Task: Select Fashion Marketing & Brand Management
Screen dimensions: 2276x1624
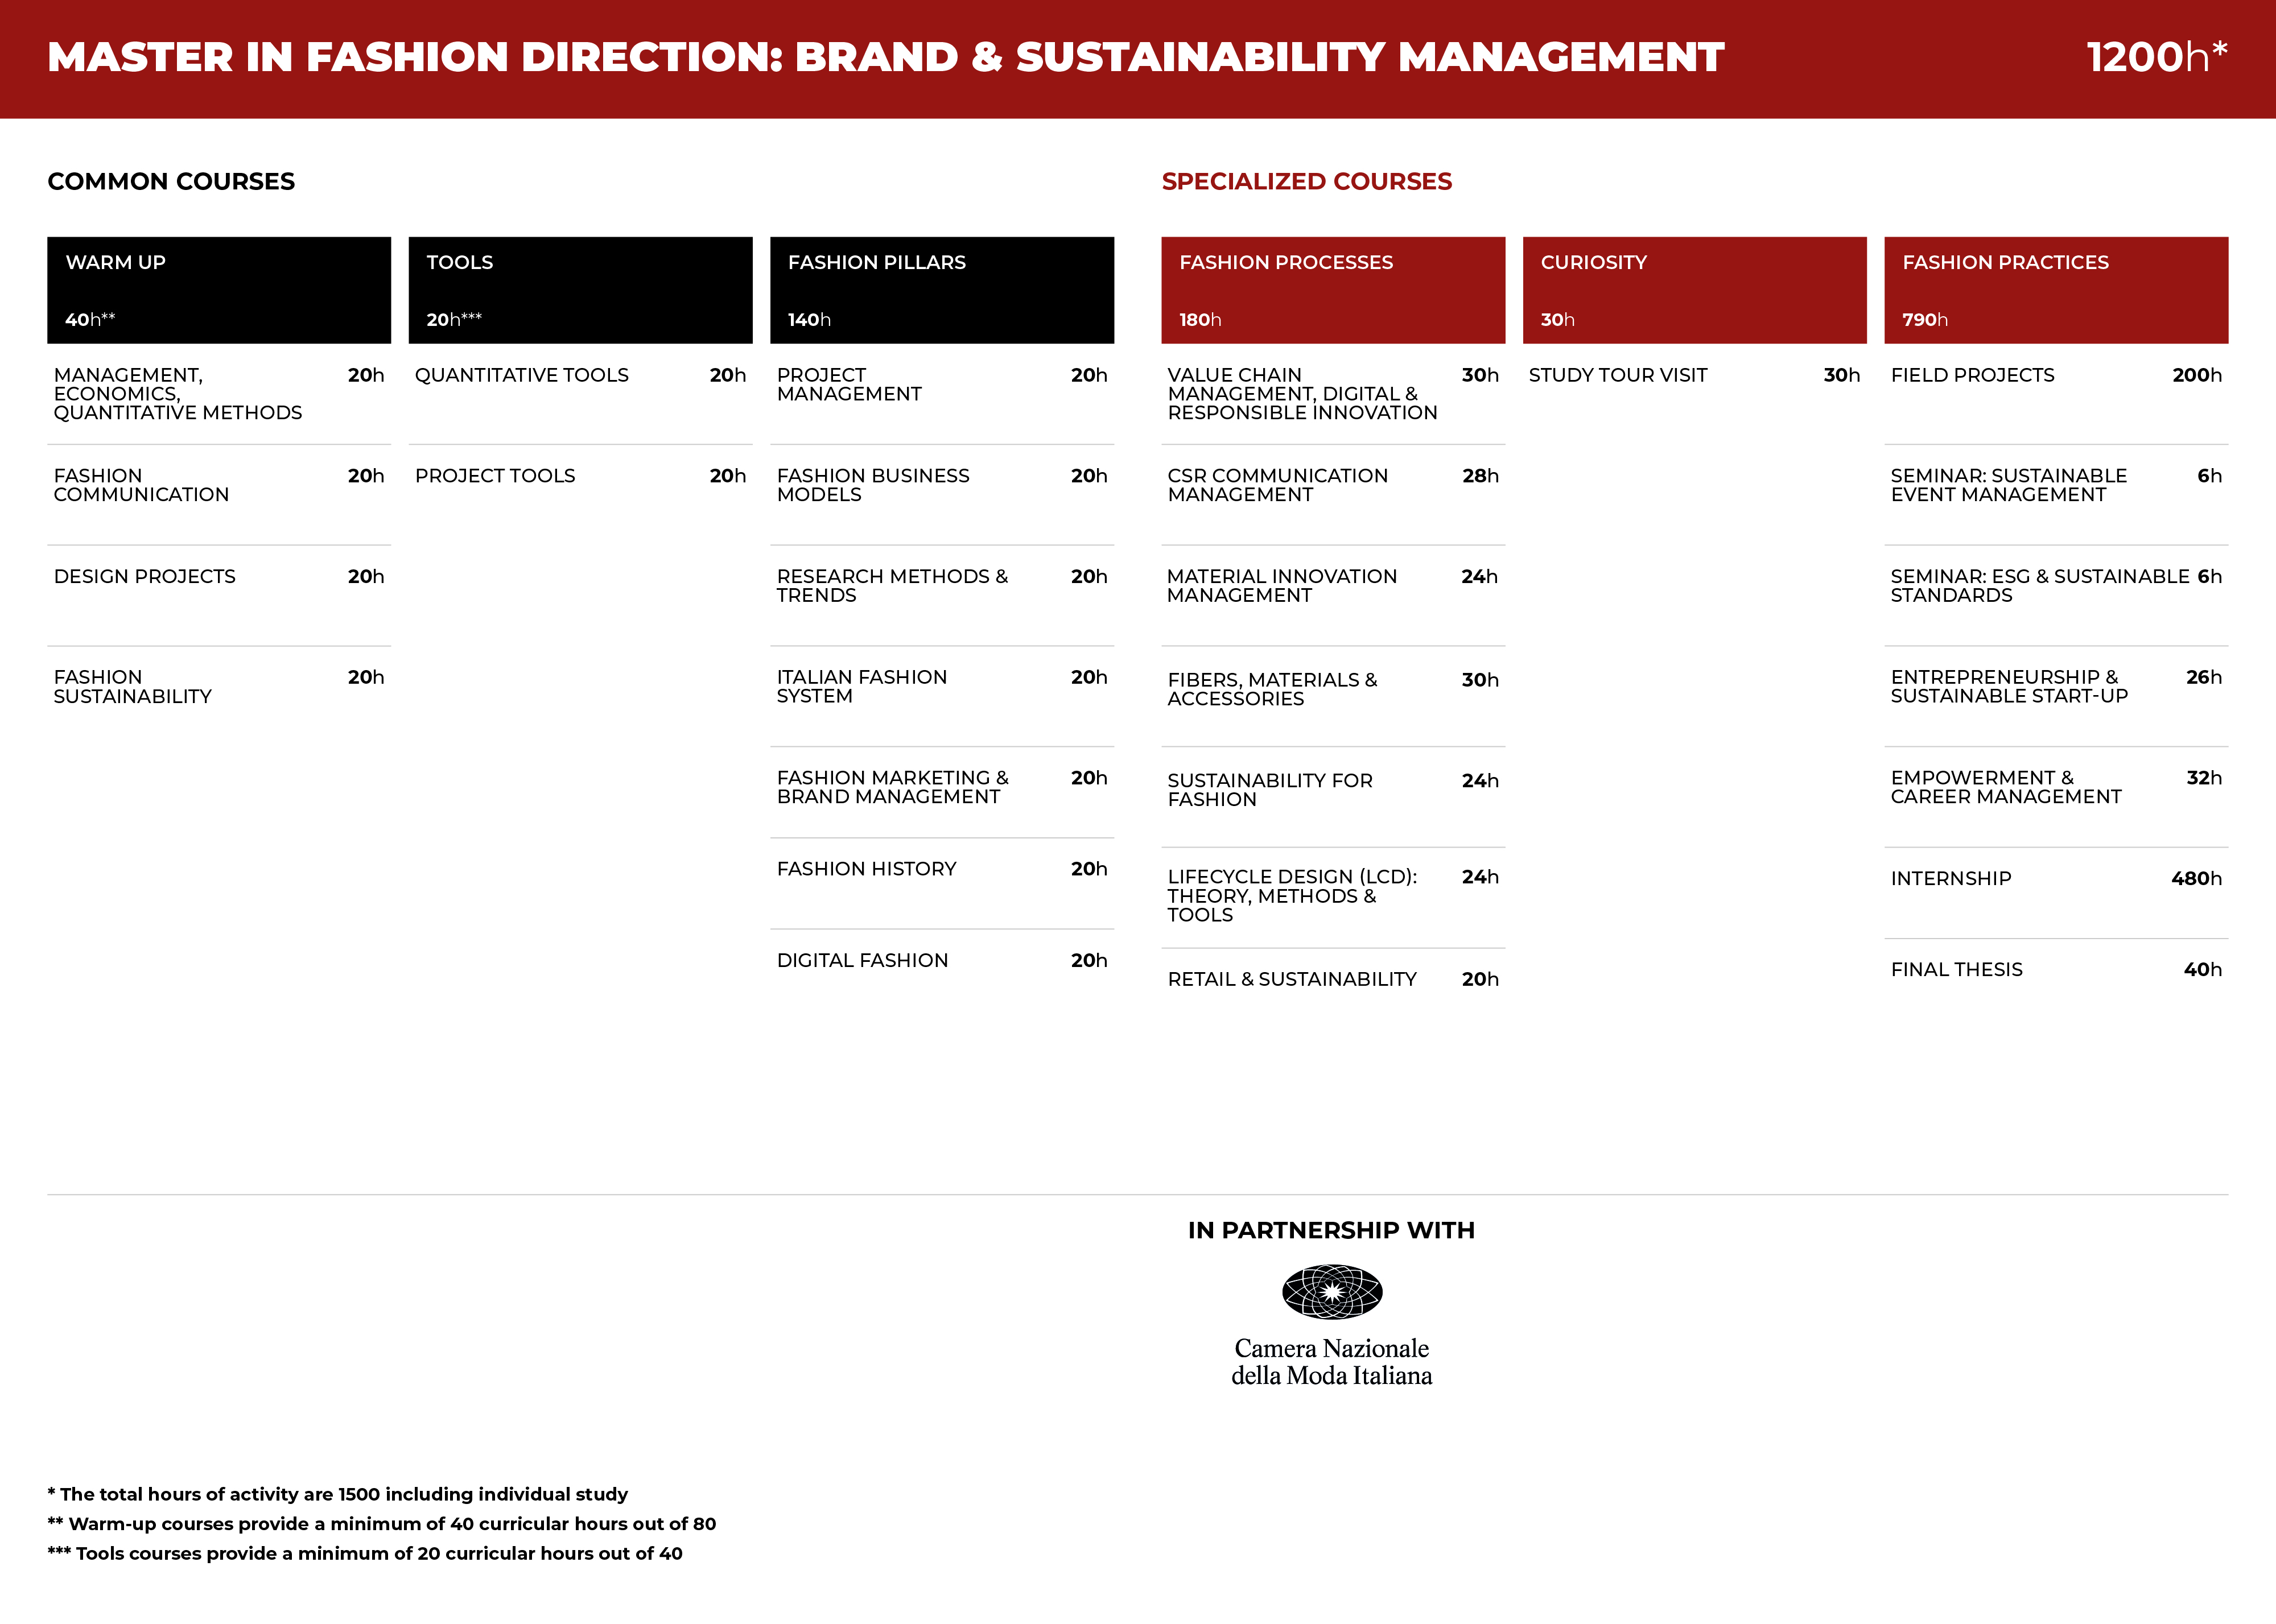Action: [942, 792]
